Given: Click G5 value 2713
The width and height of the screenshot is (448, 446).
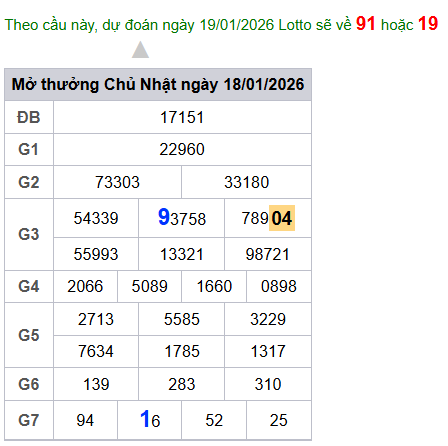Looking at the screenshot, I should 96,319.
